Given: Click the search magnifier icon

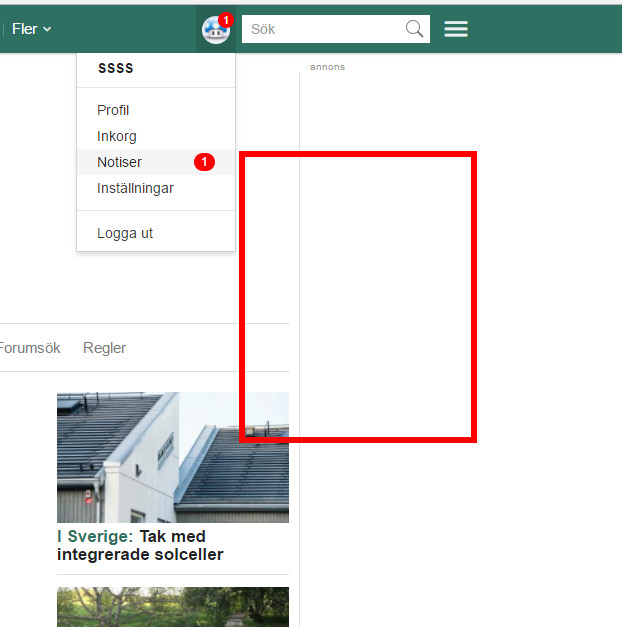Looking at the screenshot, I should [x=414, y=29].
